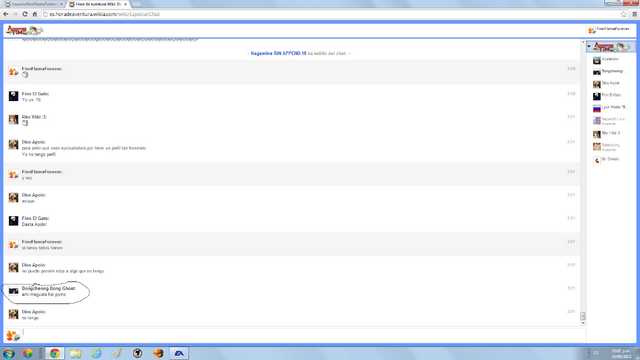Click the browser address bar
640x360 pixels.
click(331, 14)
